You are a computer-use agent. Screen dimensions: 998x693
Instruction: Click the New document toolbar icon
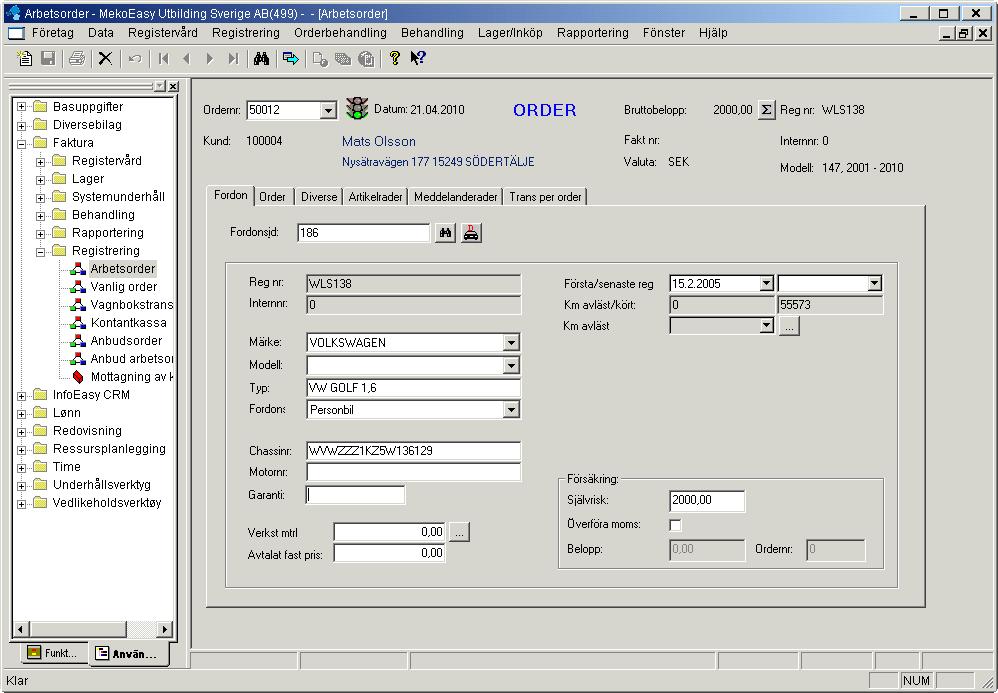point(24,59)
